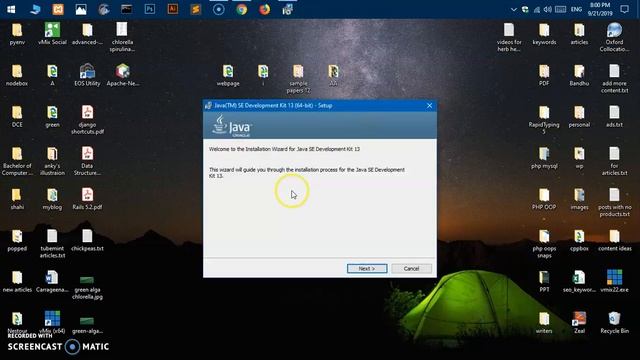Select the django shortcuts.pdf file
This screenshot has width=640, height=360.
click(87, 120)
